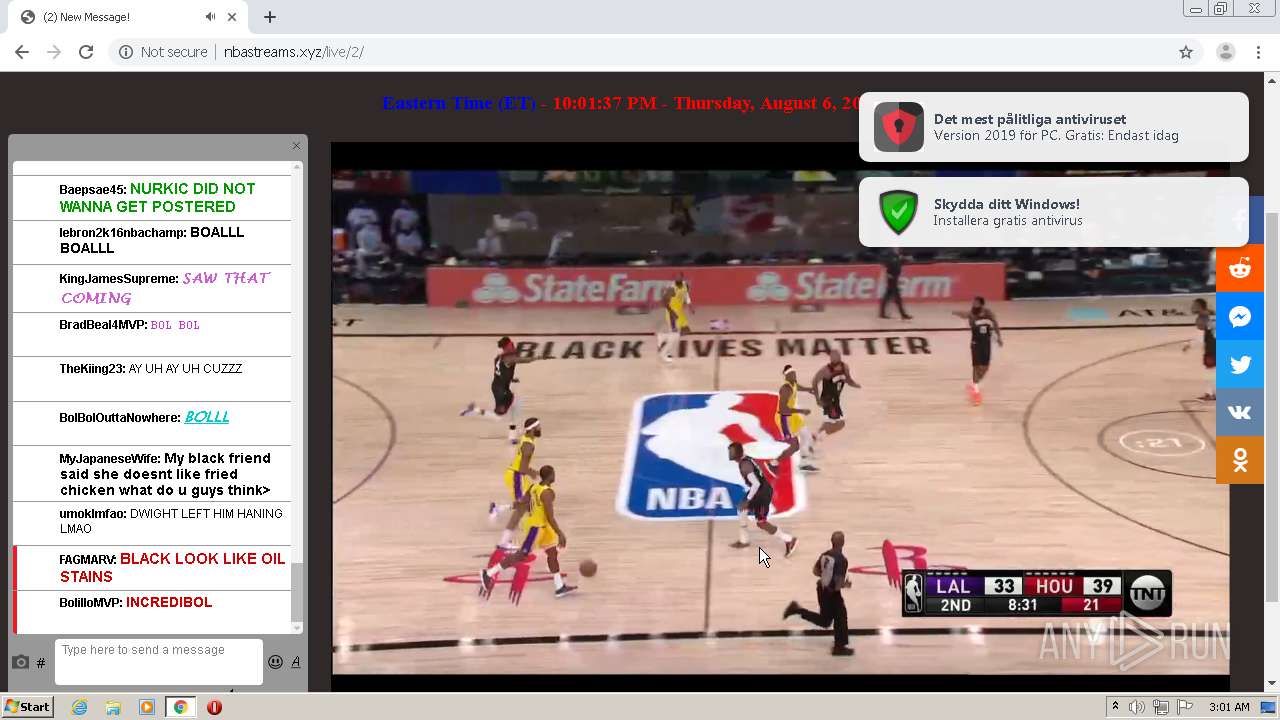Image resolution: width=1280 pixels, height=720 pixels.
Task: Click the green checkmark shield icon
Action: (898, 212)
